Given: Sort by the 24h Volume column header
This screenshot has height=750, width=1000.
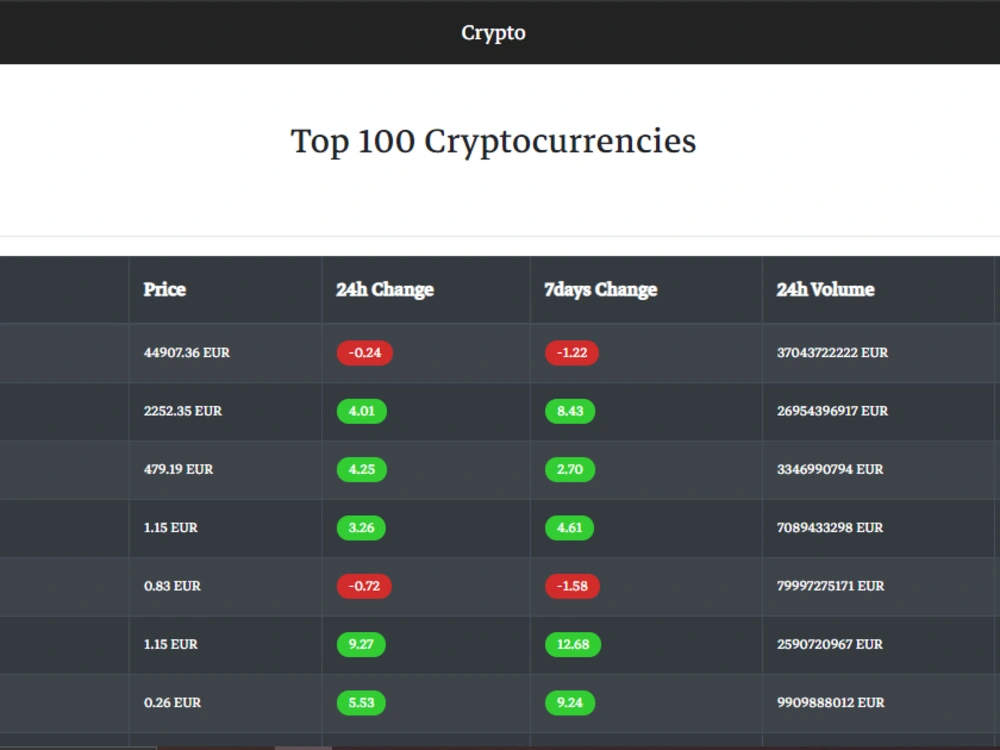Looking at the screenshot, I should tap(825, 290).
